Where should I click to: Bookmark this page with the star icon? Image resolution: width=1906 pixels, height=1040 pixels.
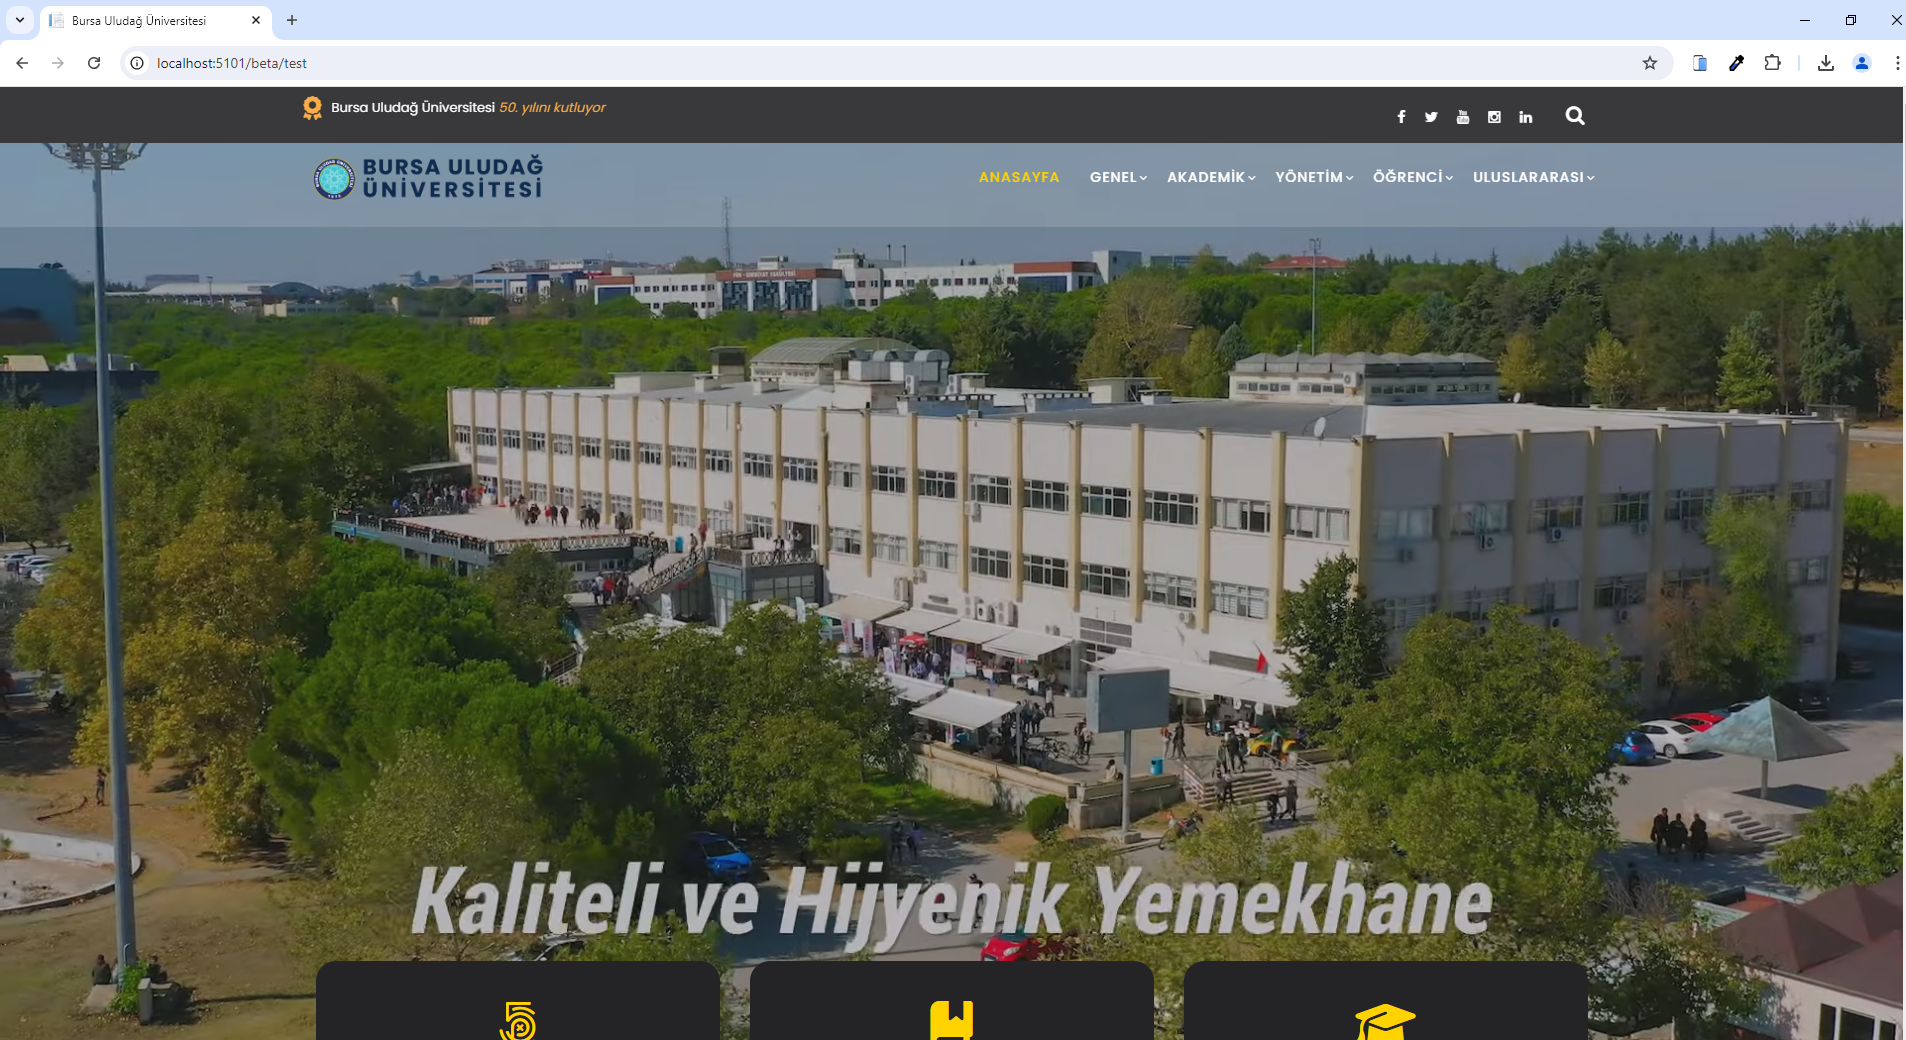(1650, 63)
